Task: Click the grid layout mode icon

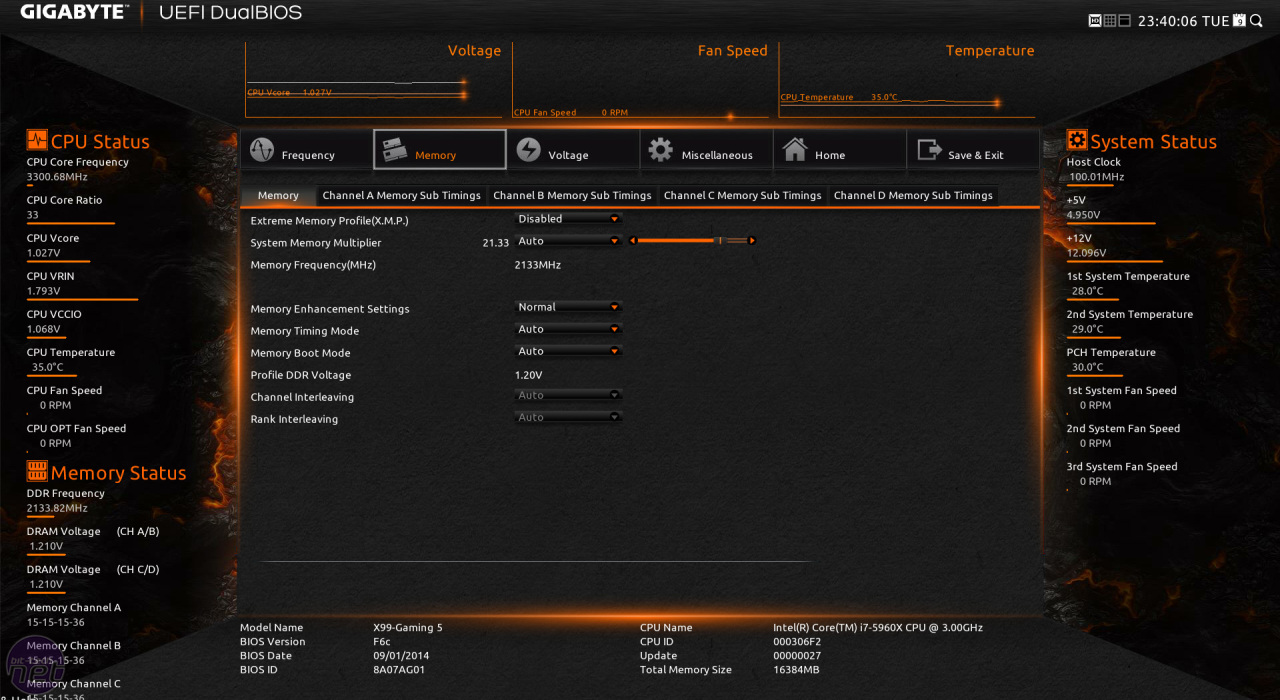Action: pyautogui.click(x=1110, y=20)
